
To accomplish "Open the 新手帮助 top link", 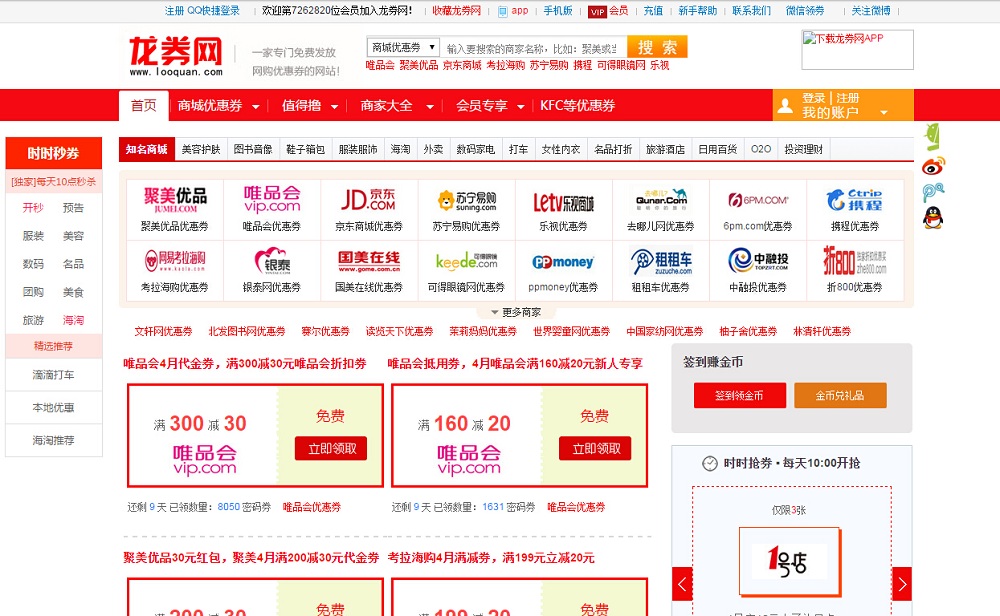I will click(697, 11).
